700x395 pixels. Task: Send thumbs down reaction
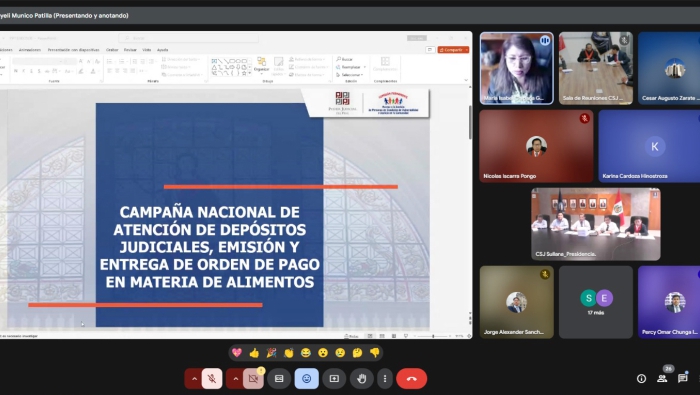tap(375, 353)
